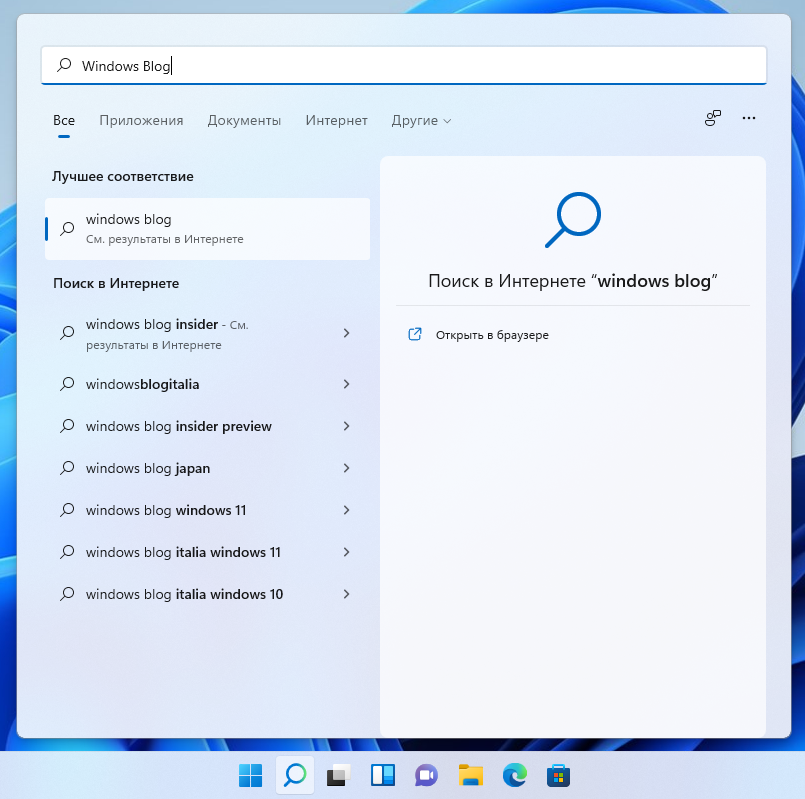
Task: Click the Search icon on the taskbar
Action: click(295, 775)
